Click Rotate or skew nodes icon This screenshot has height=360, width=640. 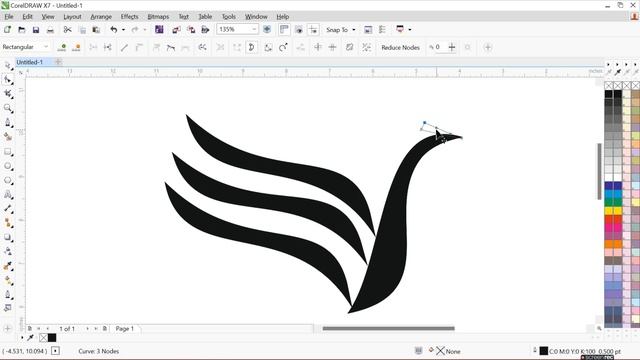283,47
